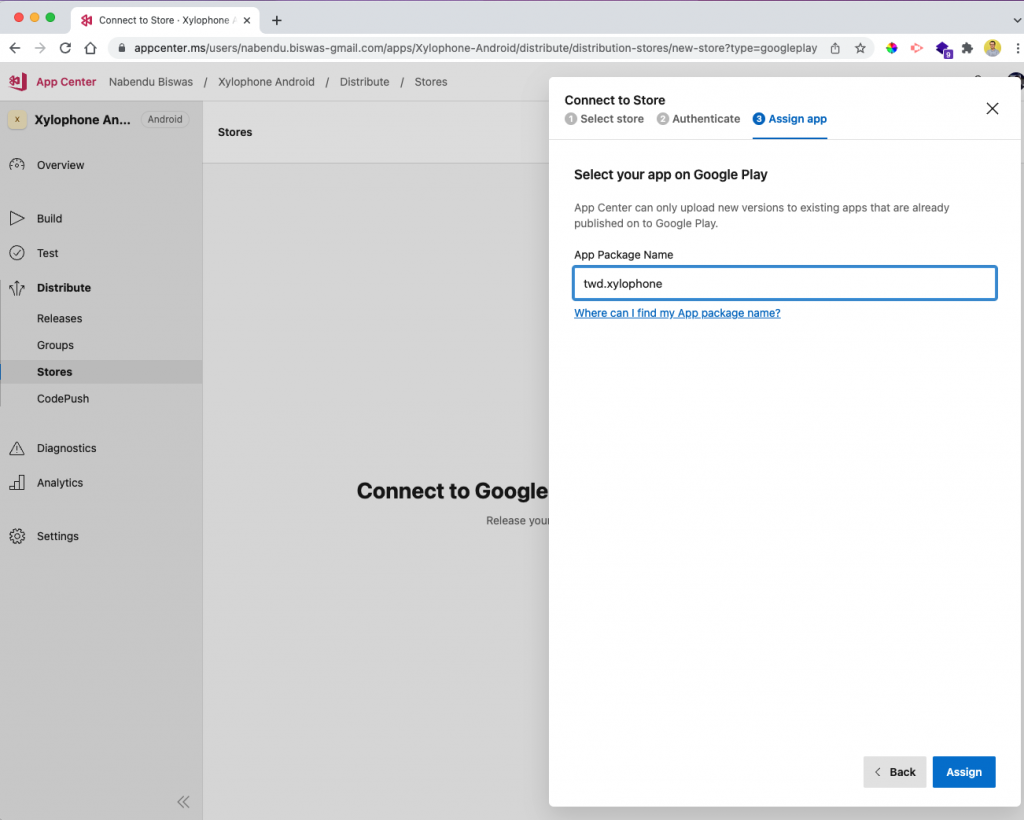The height and width of the screenshot is (820, 1024).
Task: Click the Assign button
Action: coord(963,772)
